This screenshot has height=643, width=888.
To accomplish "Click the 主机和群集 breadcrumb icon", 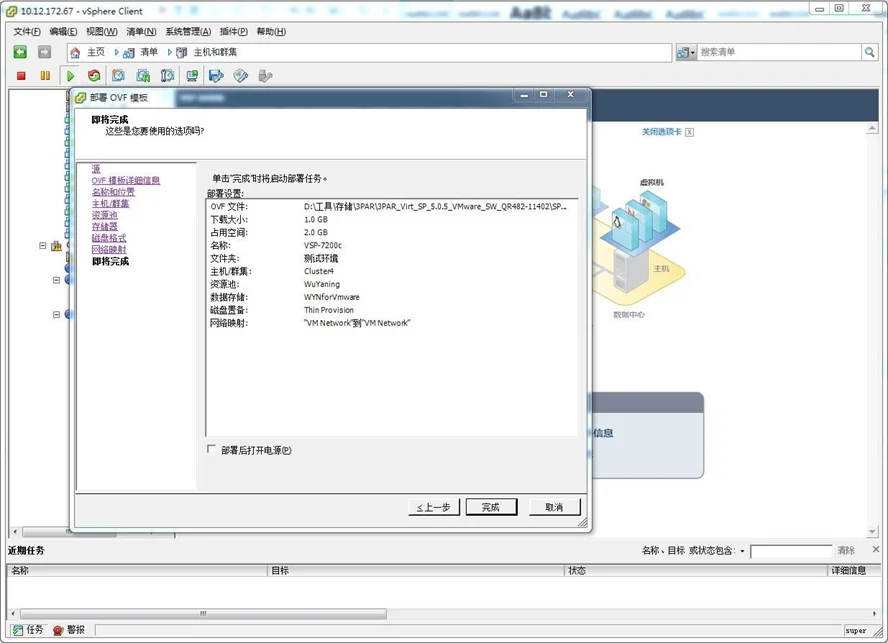I will click(x=182, y=53).
